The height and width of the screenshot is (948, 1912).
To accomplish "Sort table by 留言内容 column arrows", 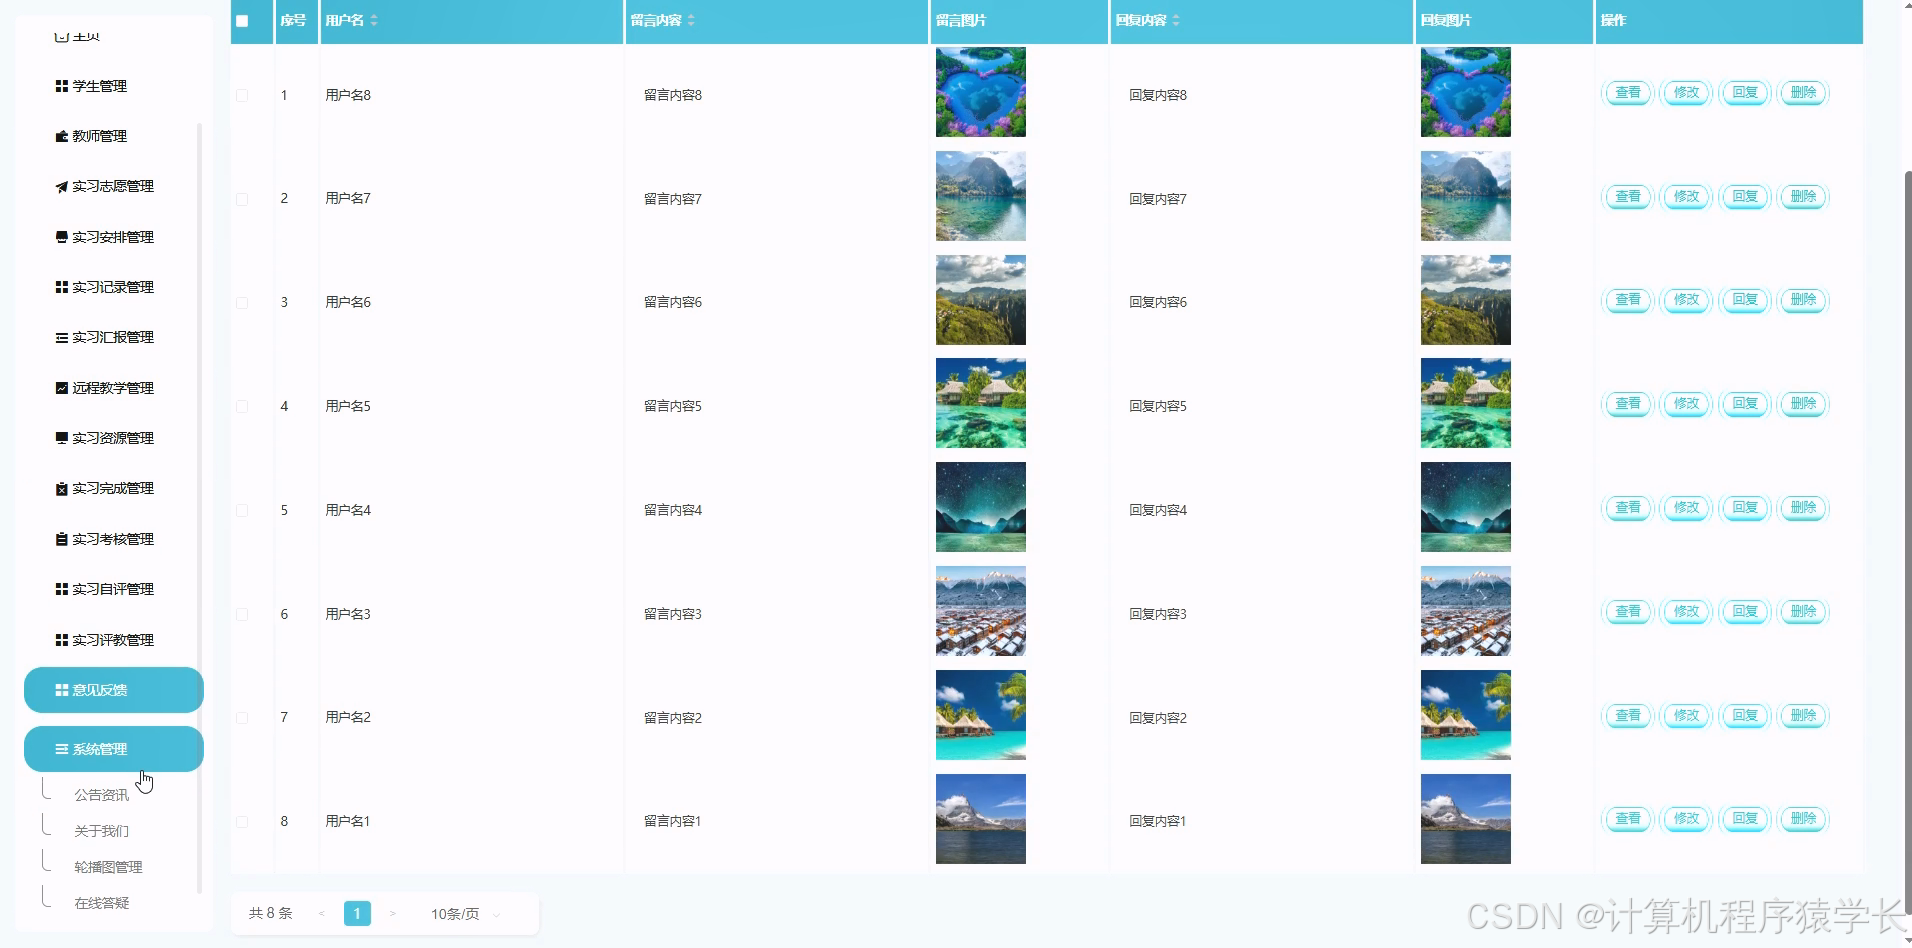I will pos(691,20).
